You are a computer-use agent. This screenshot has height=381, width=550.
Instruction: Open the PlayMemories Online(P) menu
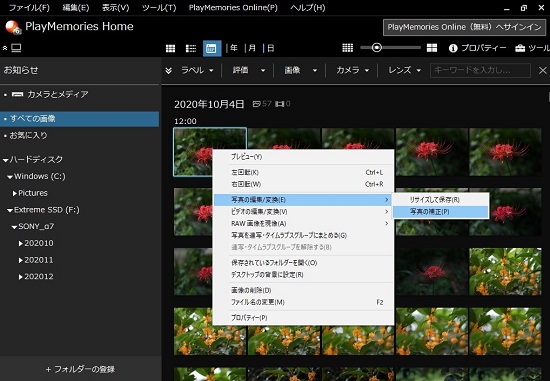tap(233, 8)
